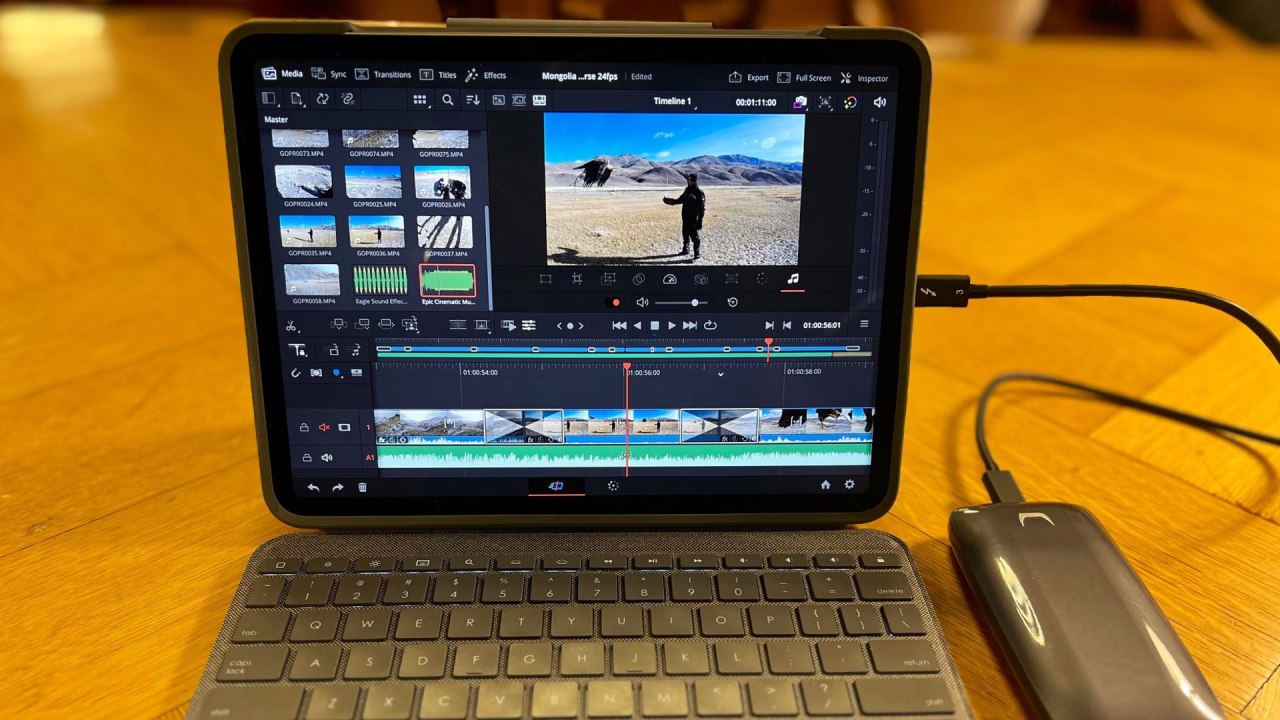This screenshot has width=1280, height=720.
Task: Open the sort order menu
Action: 472,100
